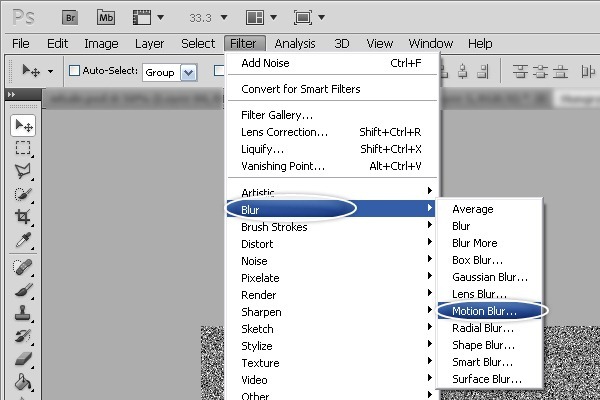Expand the Sharpen submenu
This screenshot has width=600, height=400.
pyautogui.click(x=332, y=312)
